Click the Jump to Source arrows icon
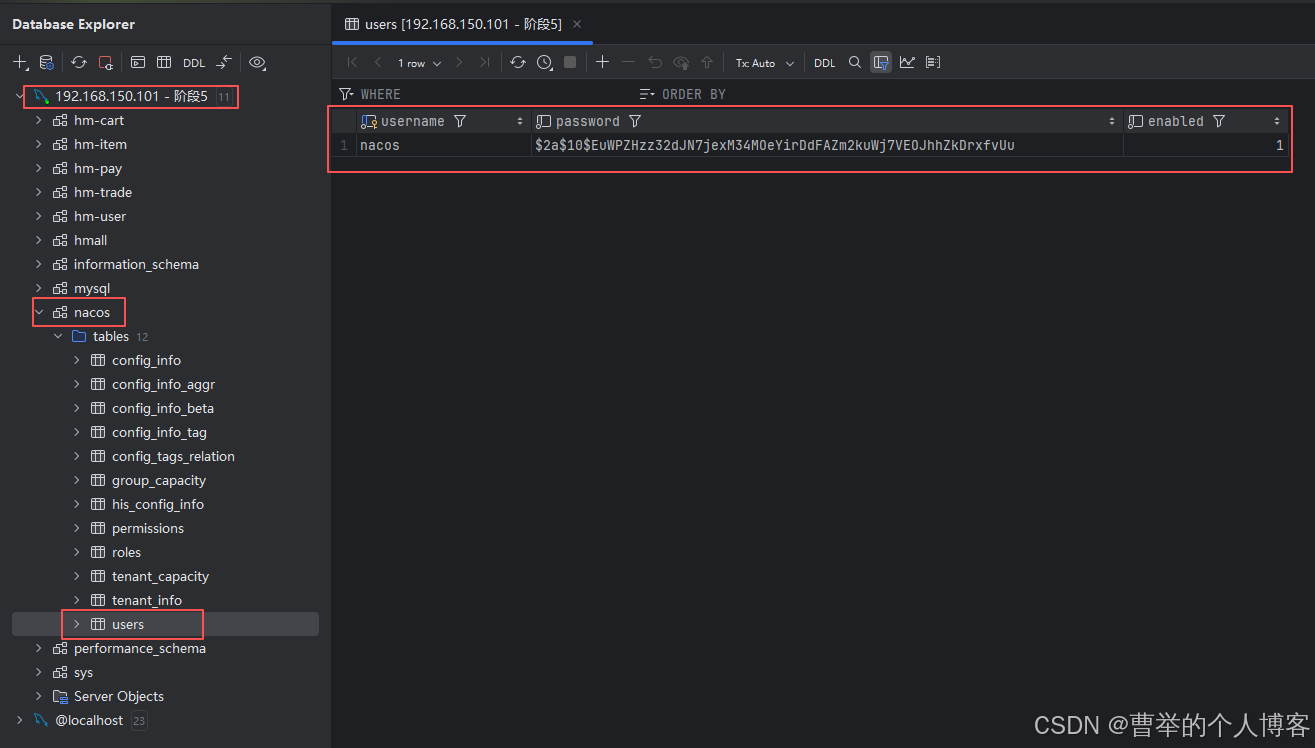This screenshot has height=748, width=1315. tap(224, 62)
